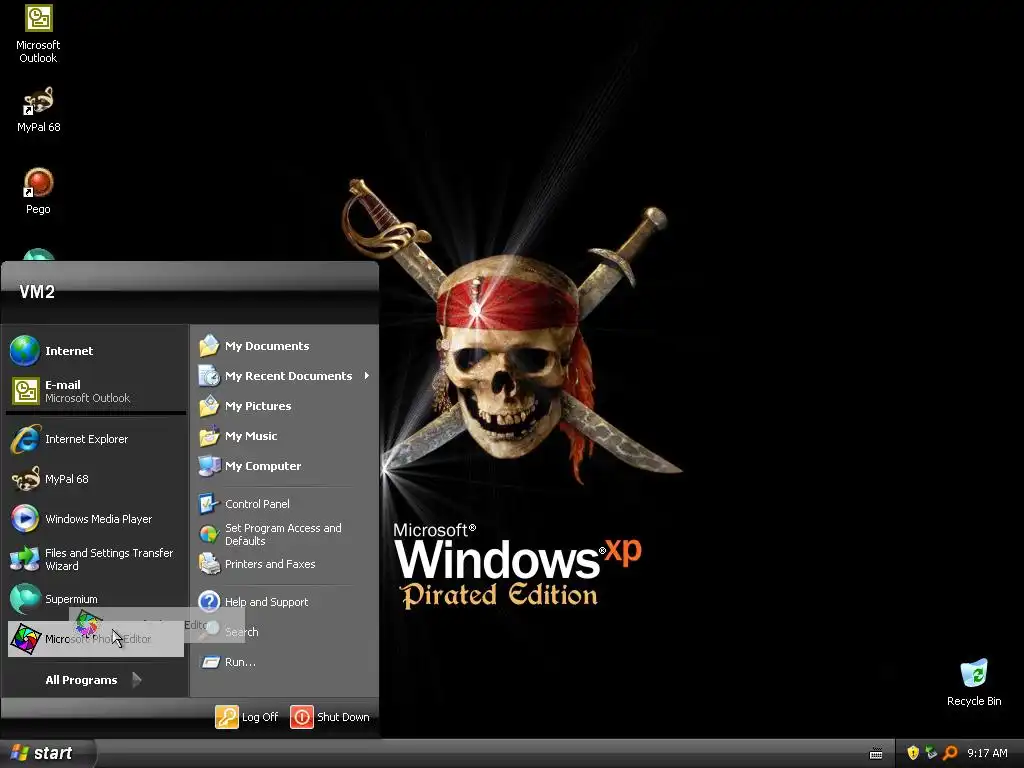Image resolution: width=1024 pixels, height=768 pixels.
Task: Click the Shut Down button
Action: click(330, 717)
